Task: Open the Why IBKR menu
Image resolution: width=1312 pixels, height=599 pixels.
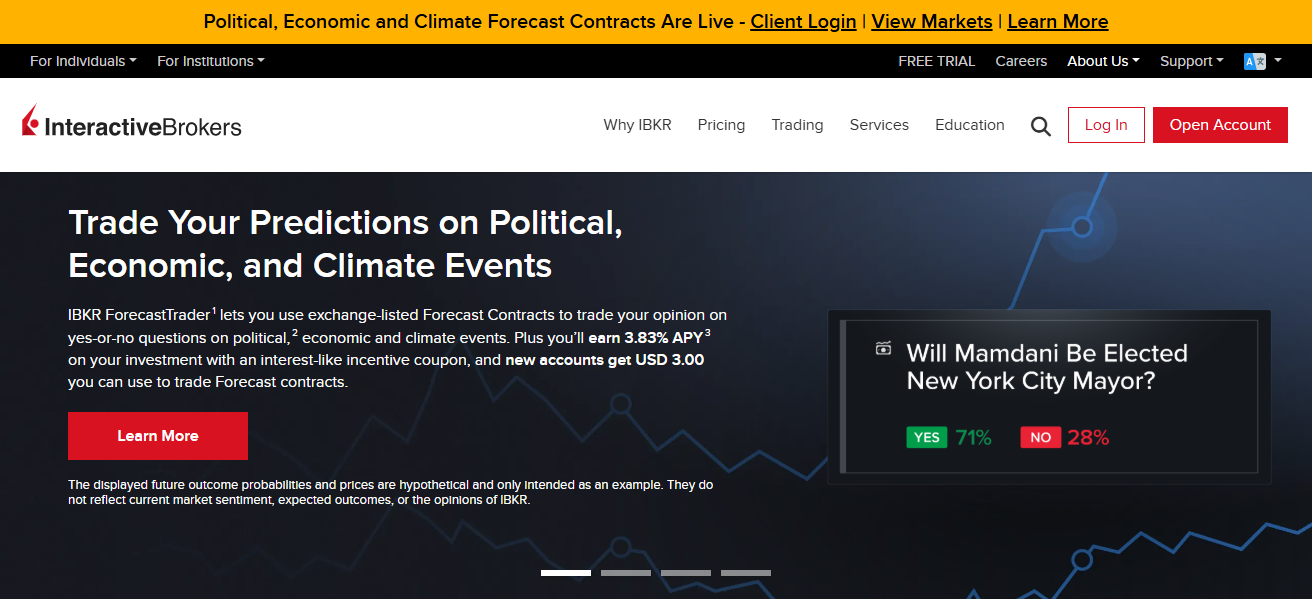Action: (x=637, y=125)
